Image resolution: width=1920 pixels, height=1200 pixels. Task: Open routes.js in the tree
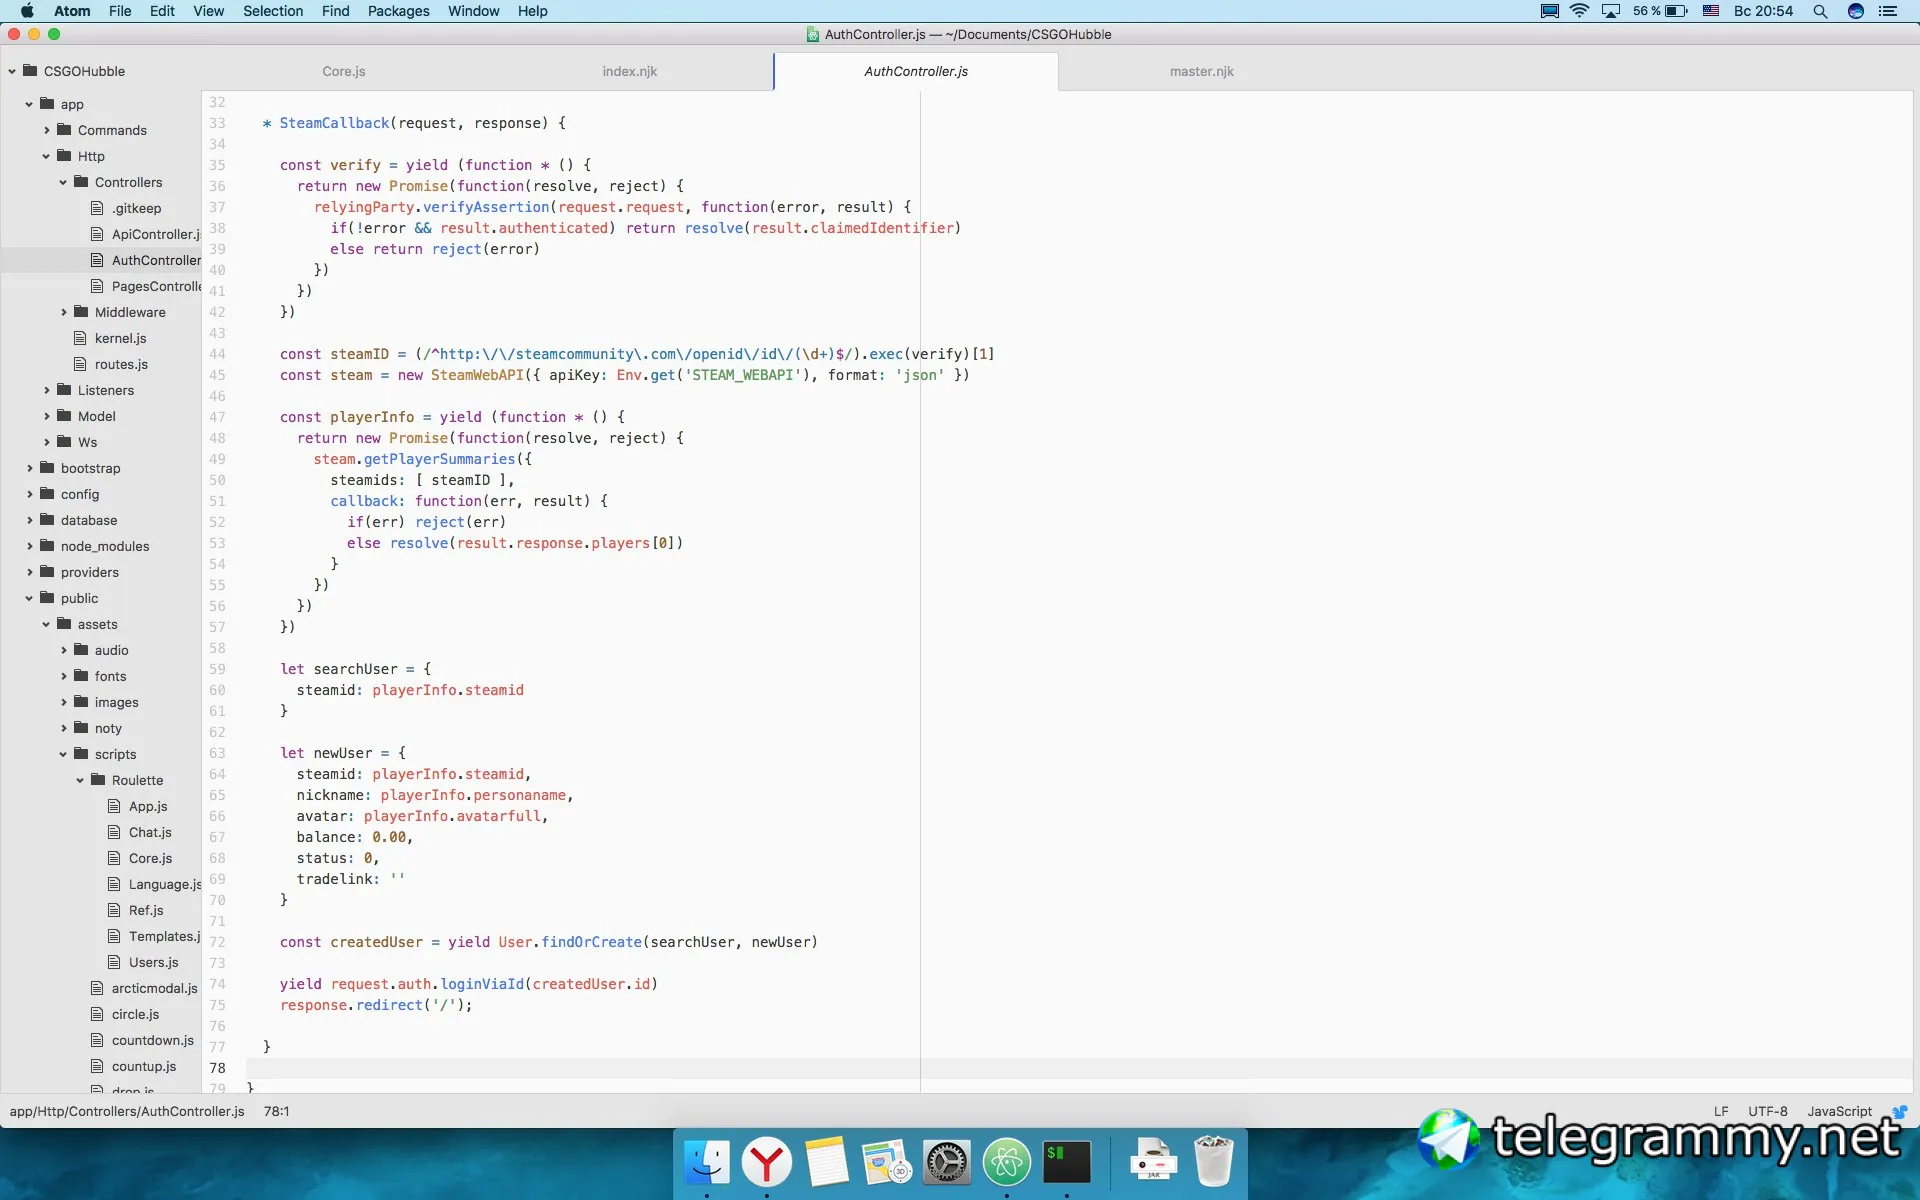(121, 364)
